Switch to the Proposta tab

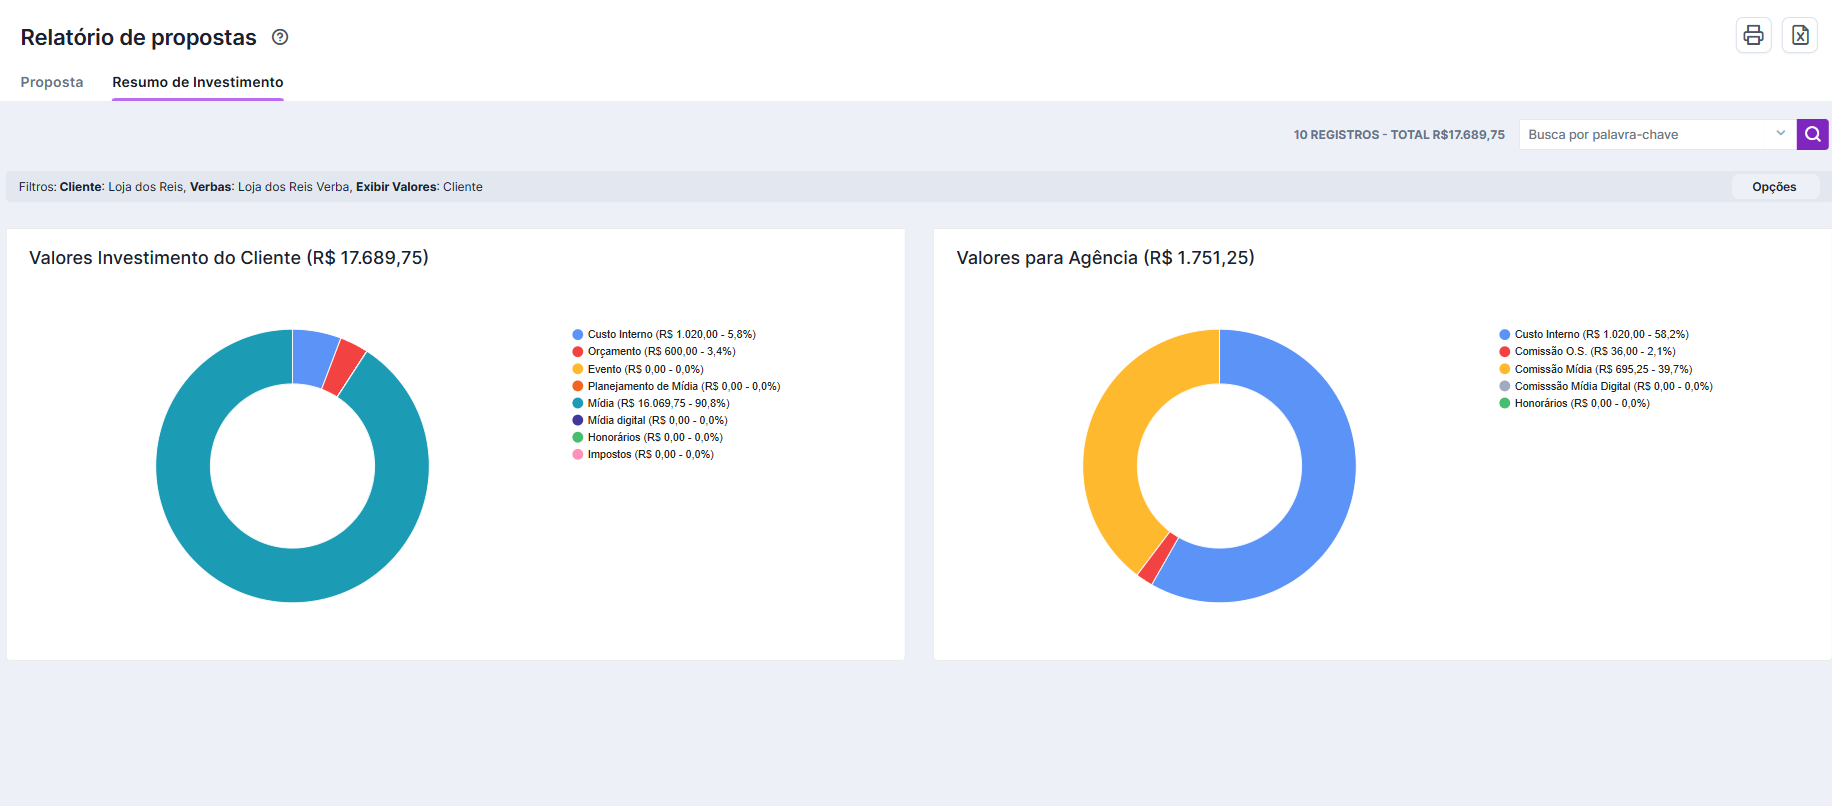52,82
